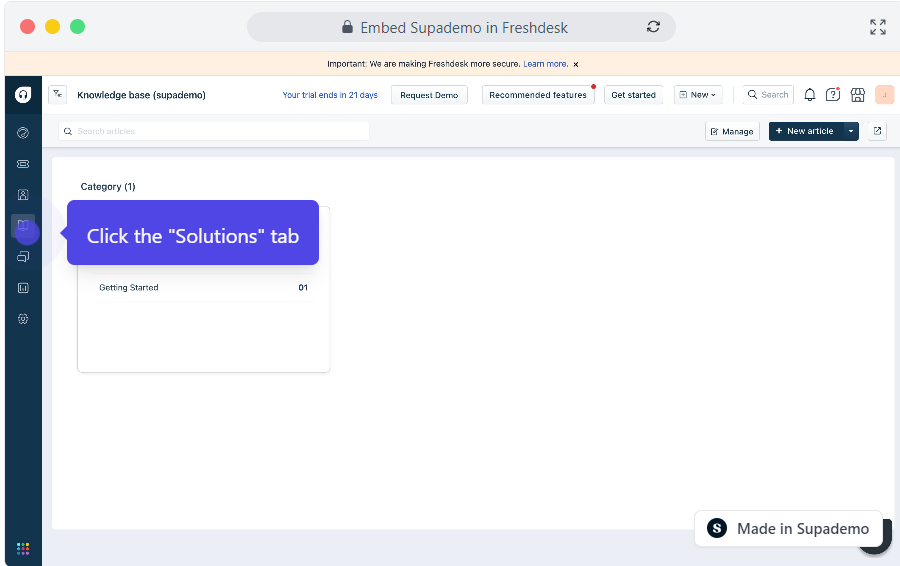Reload the Supademo page icon

pos(653,26)
